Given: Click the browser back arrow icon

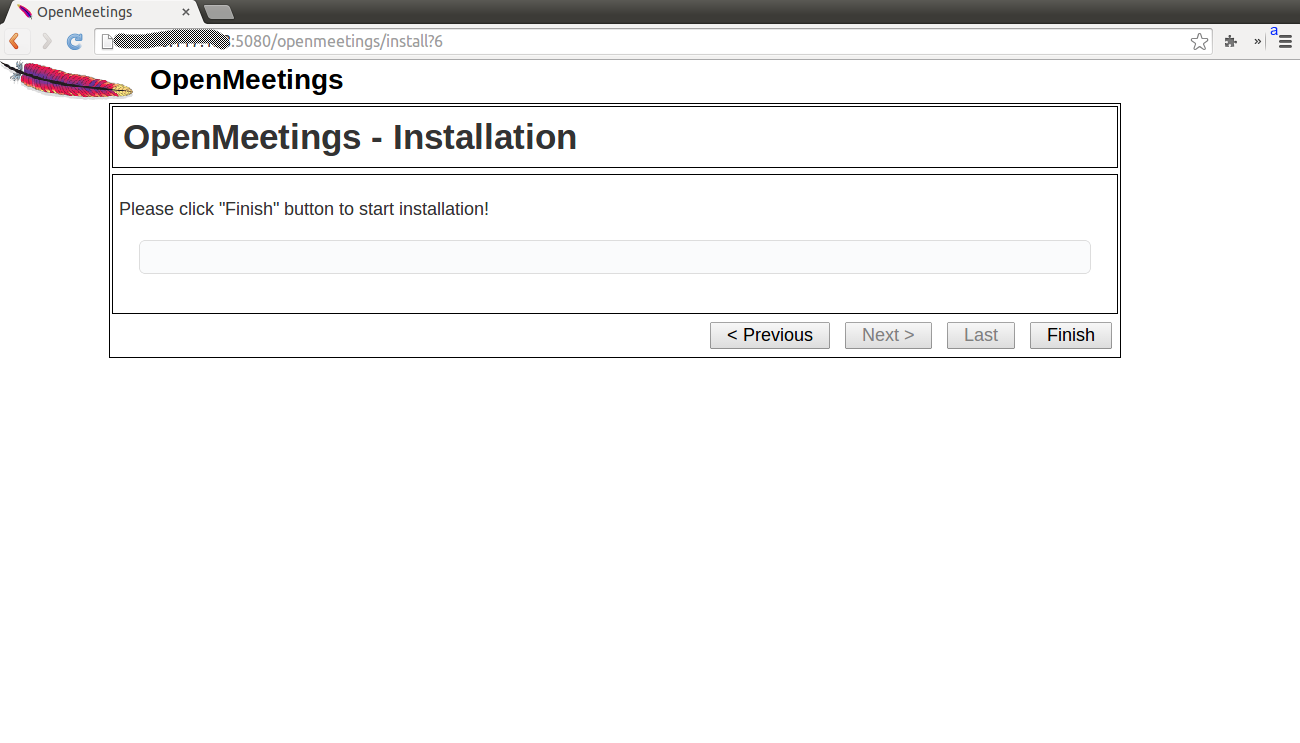Looking at the screenshot, I should click(x=15, y=41).
